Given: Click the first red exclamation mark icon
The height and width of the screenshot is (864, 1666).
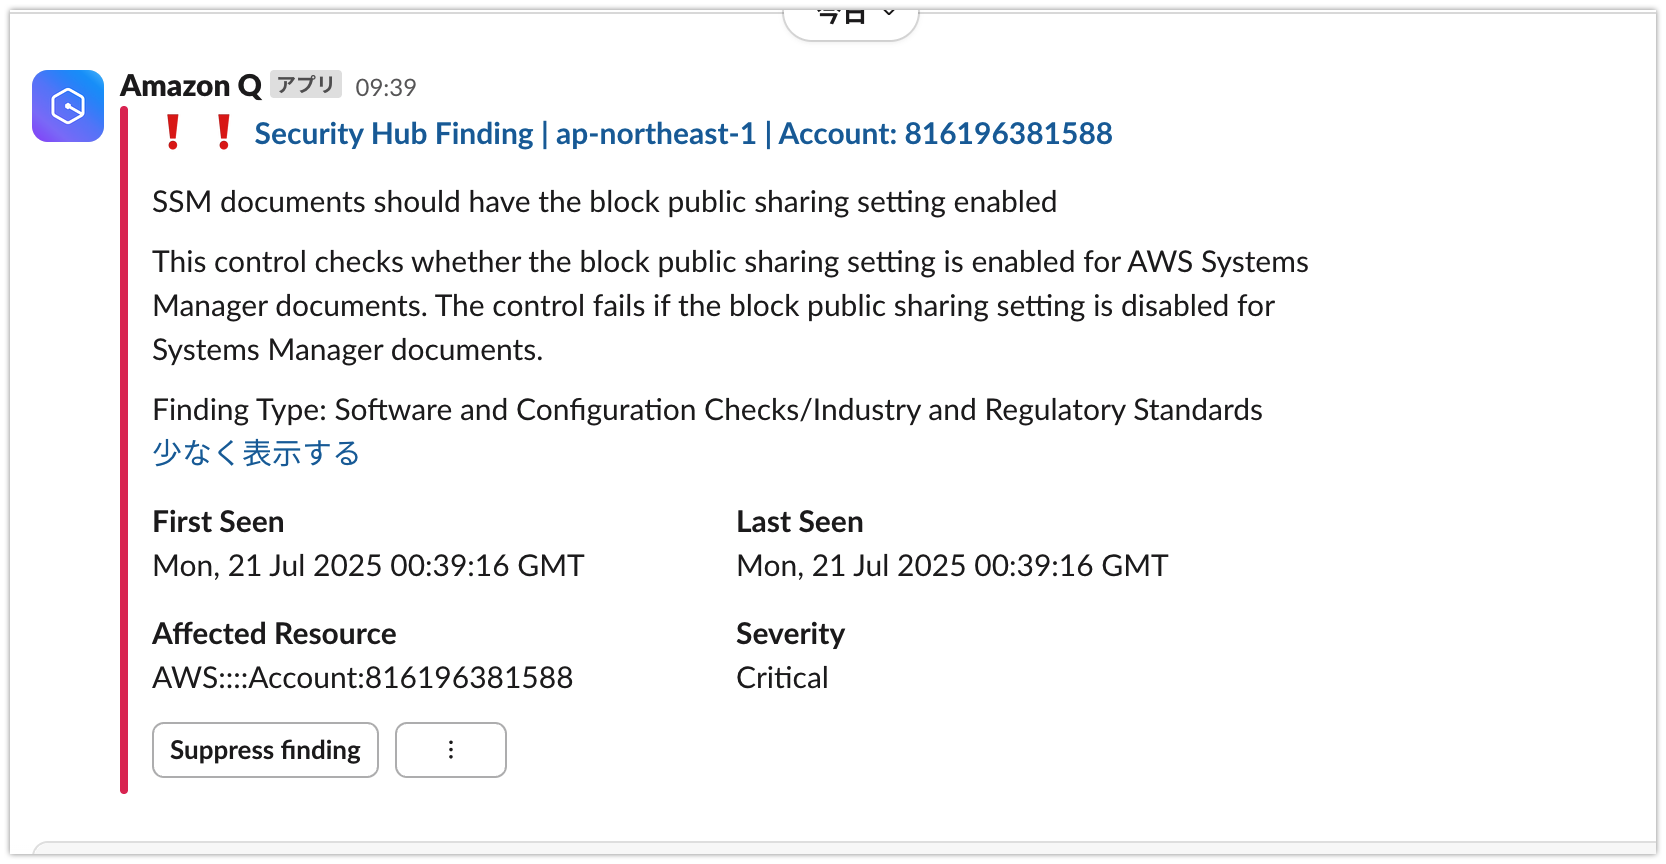Looking at the screenshot, I should click(173, 132).
